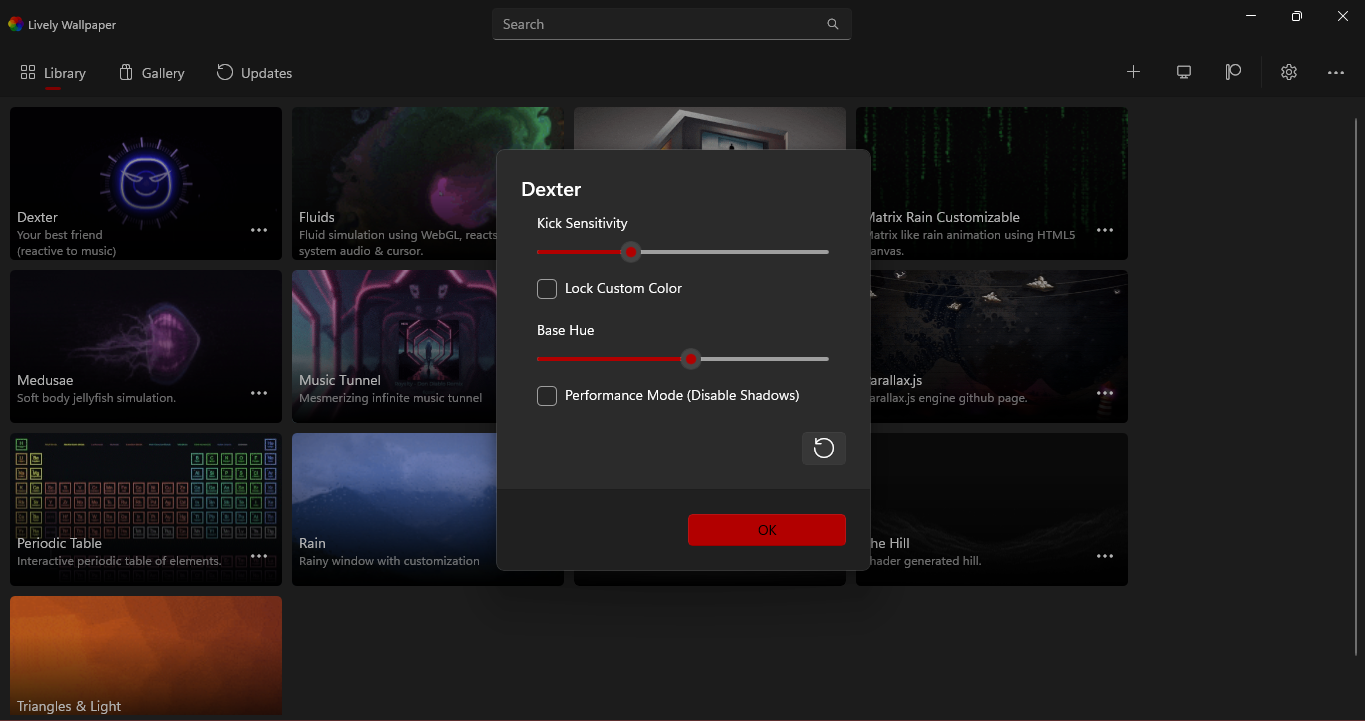Adjust the Kick Sensitivity slider

tap(683, 252)
